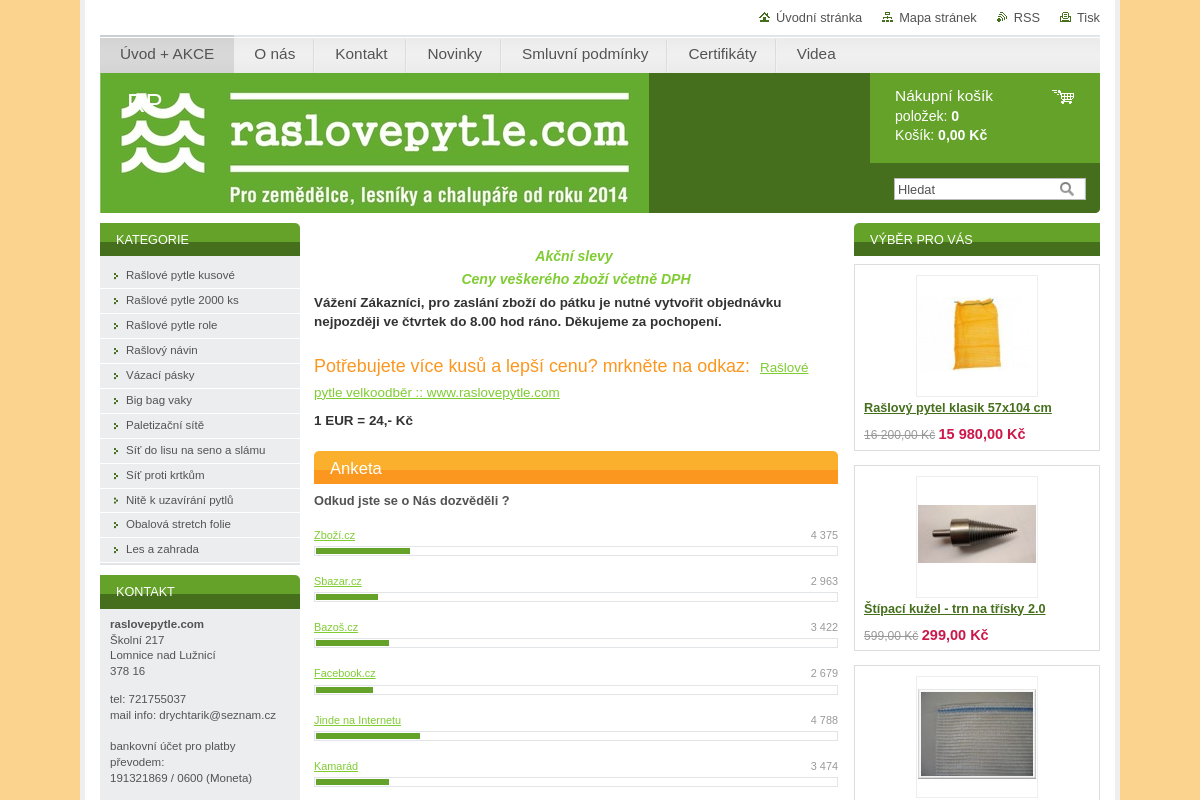Select the Sbazar.cz poll option
This screenshot has height=800, width=1200.
[337, 581]
